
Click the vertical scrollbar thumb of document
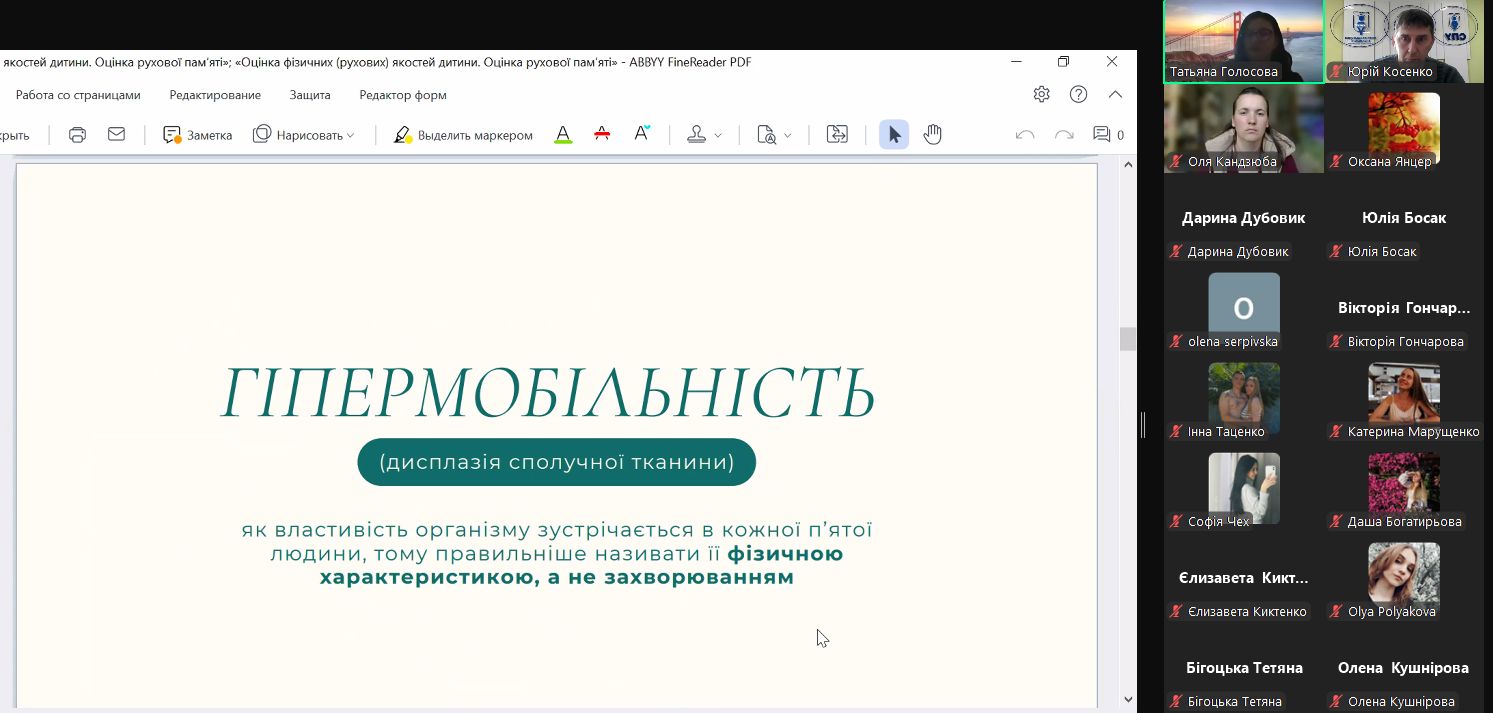coord(1128,339)
